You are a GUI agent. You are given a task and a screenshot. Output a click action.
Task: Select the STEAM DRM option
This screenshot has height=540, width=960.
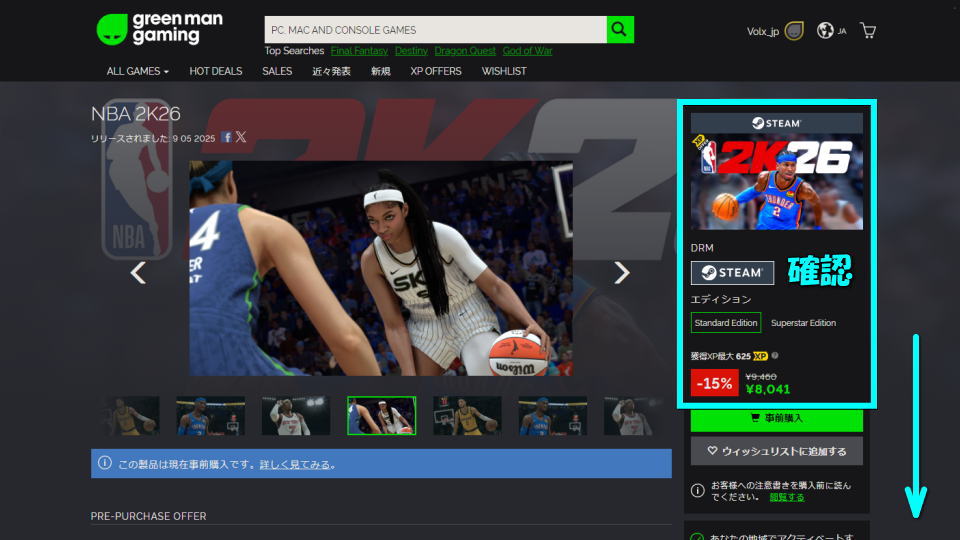point(732,272)
